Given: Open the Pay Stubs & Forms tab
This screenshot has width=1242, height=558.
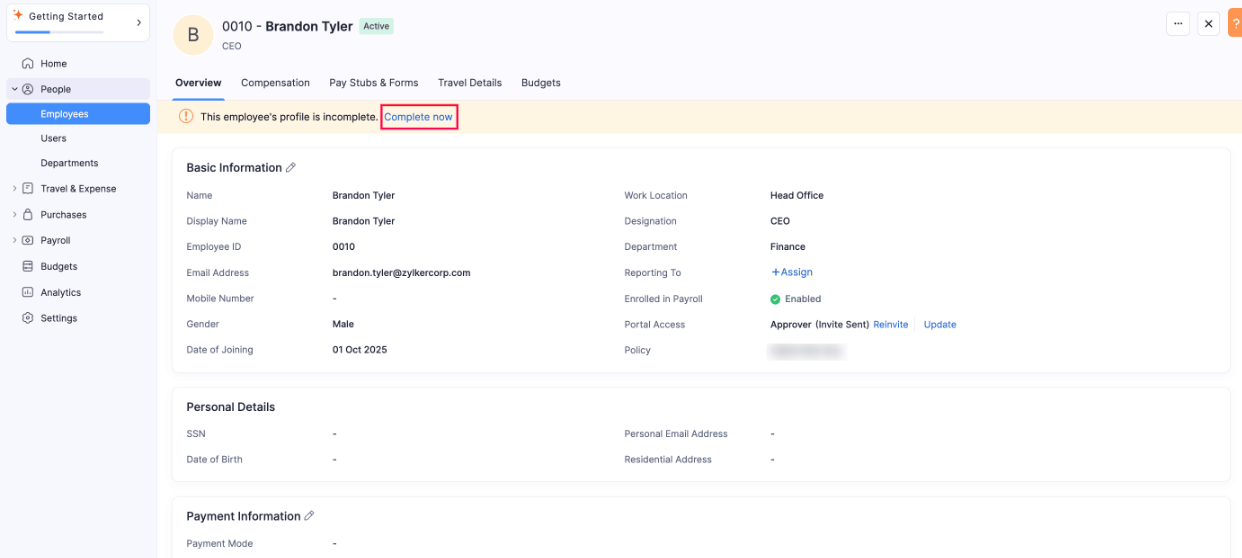Looking at the screenshot, I should click(374, 83).
